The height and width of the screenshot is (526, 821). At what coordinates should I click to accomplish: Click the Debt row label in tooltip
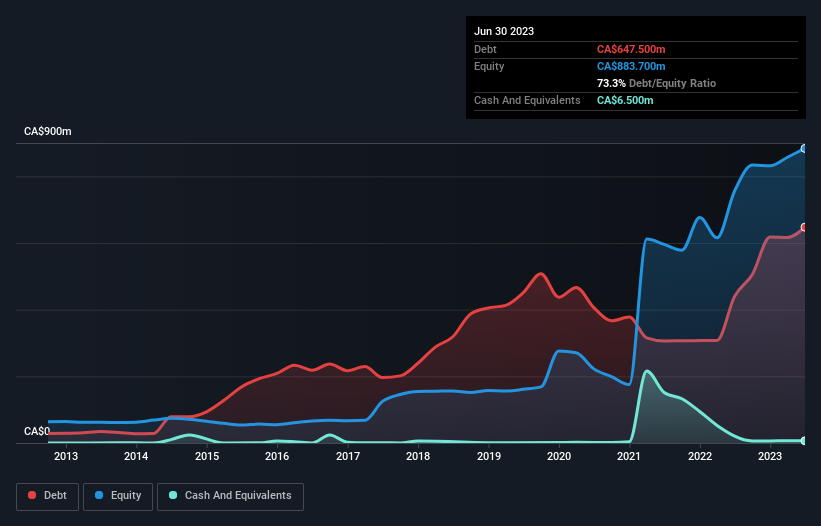485,49
